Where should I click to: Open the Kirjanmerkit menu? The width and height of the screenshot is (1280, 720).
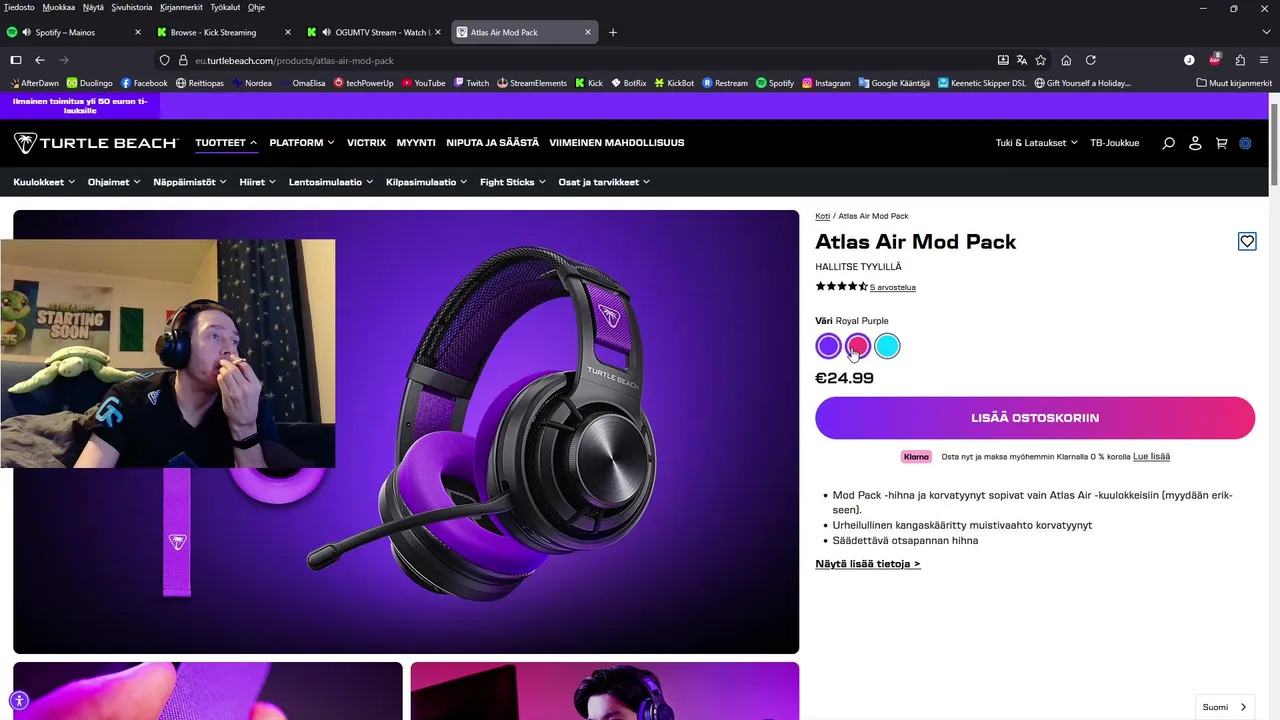pyautogui.click(x=182, y=7)
